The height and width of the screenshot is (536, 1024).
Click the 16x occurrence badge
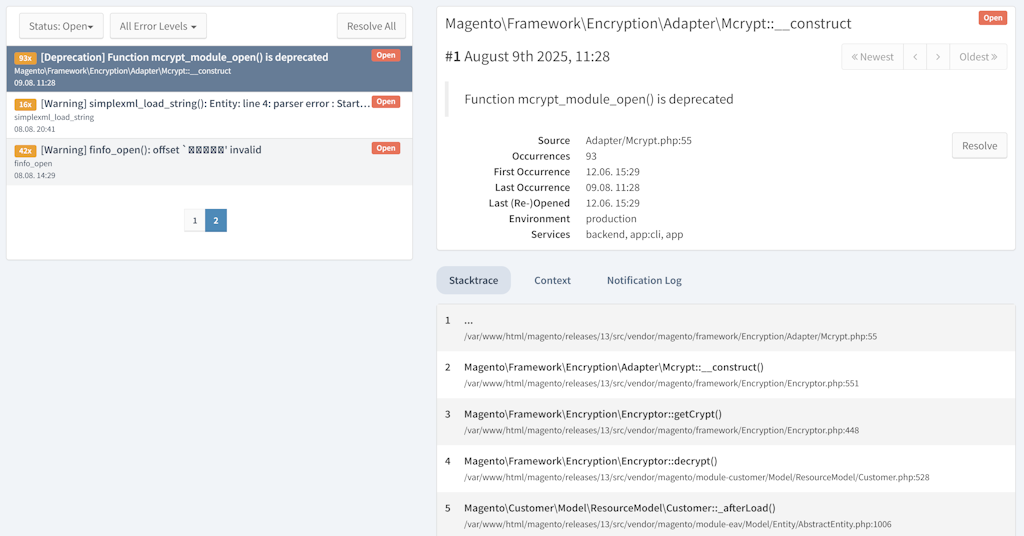[25, 104]
